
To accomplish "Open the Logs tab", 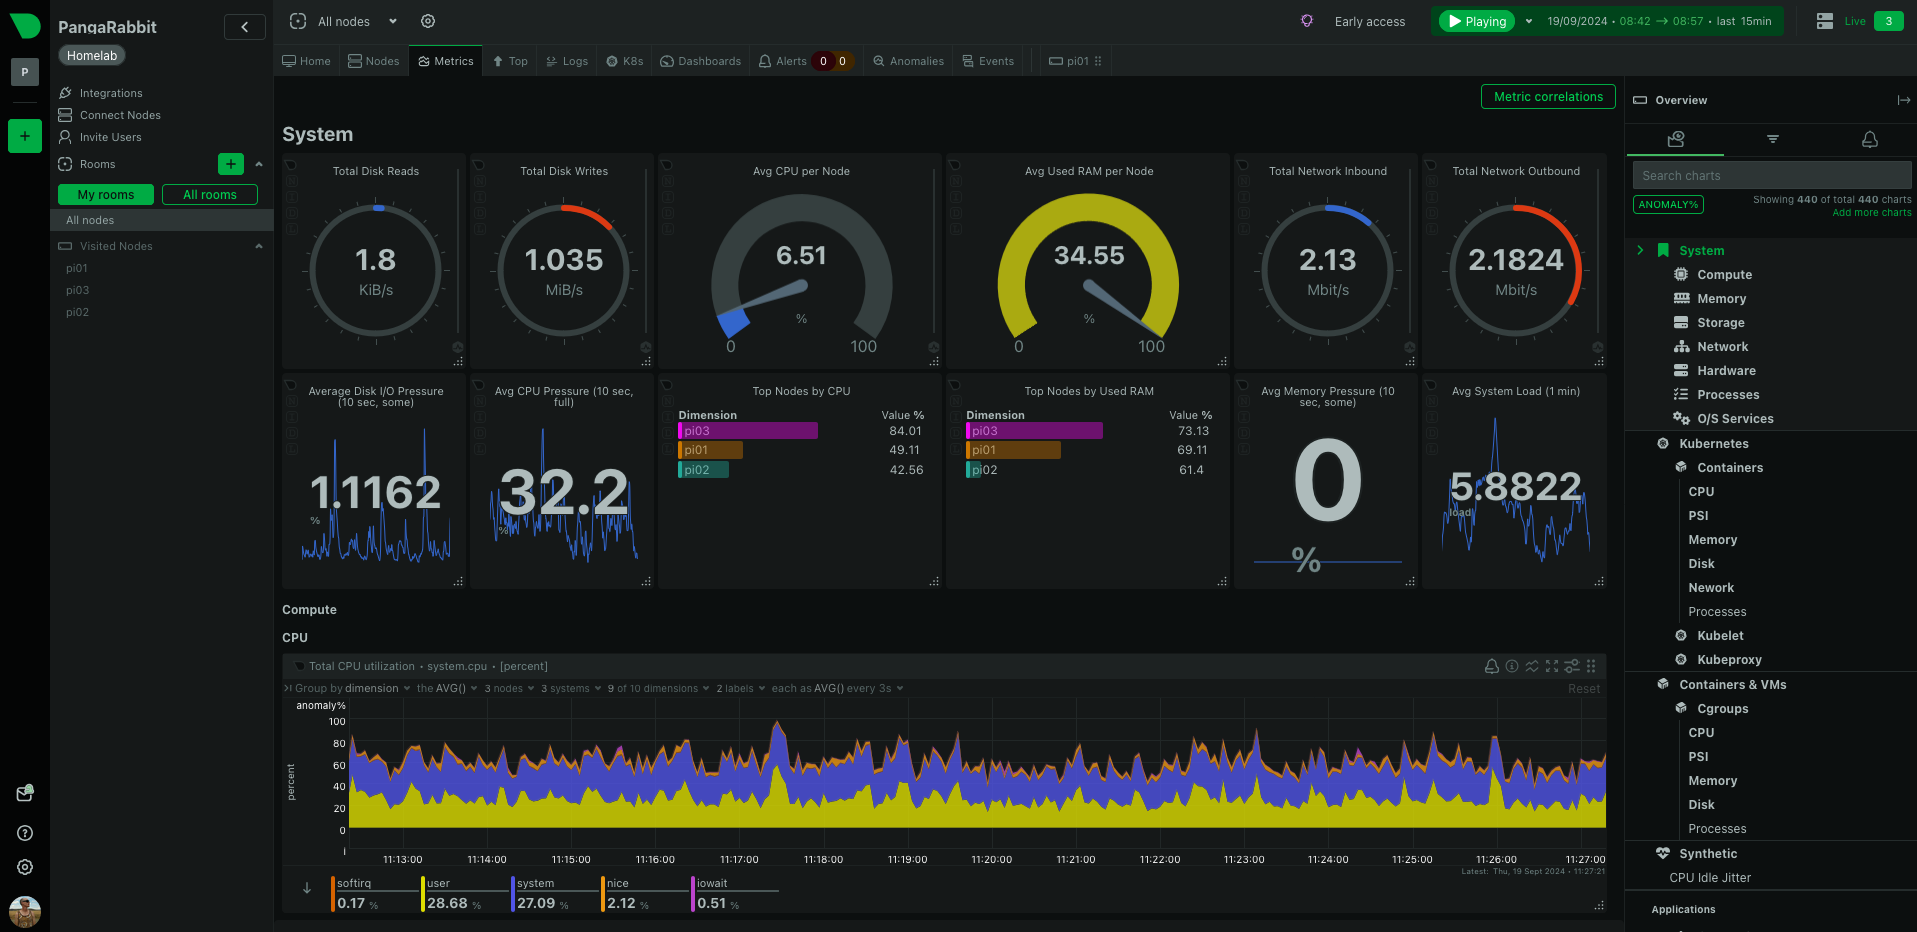I will (x=566, y=61).
